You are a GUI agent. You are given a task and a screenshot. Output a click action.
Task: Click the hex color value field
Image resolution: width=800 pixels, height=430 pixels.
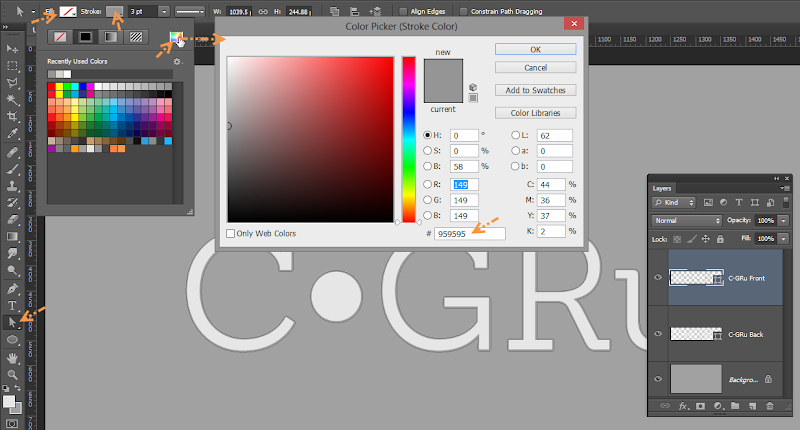click(470, 234)
